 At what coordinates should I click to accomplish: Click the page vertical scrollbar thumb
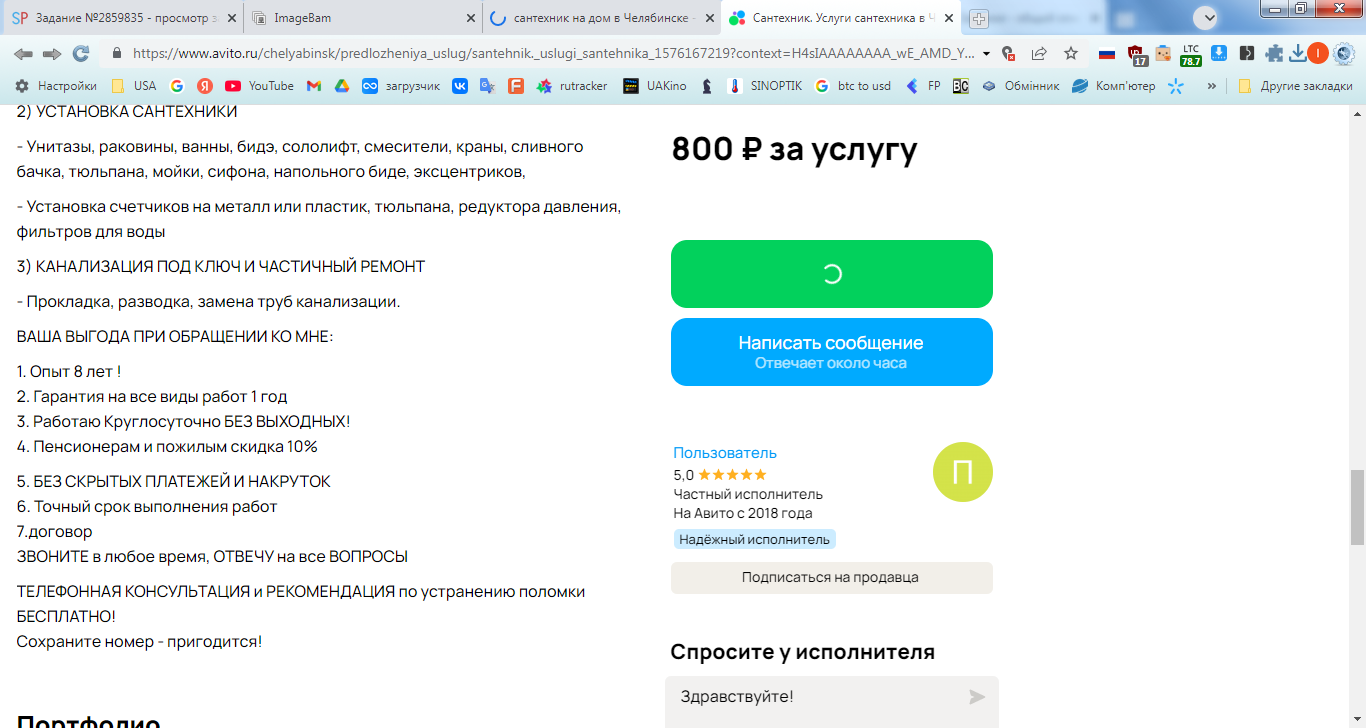pyautogui.click(x=1357, y=507)
